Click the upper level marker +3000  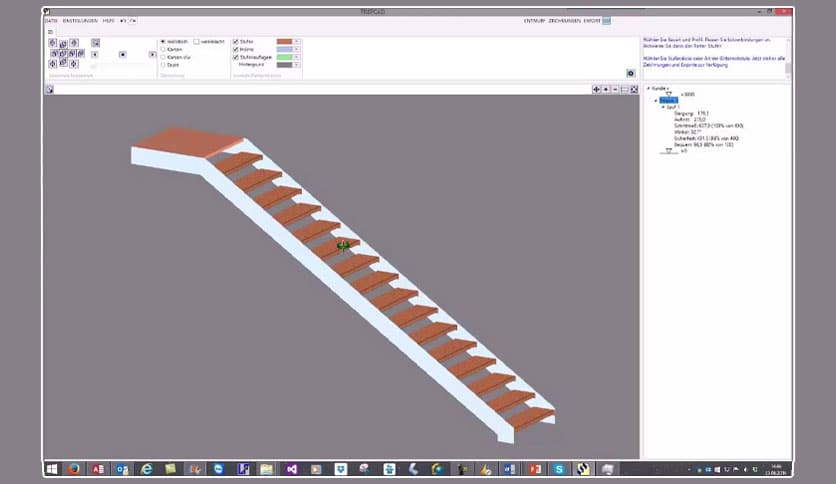688,94
